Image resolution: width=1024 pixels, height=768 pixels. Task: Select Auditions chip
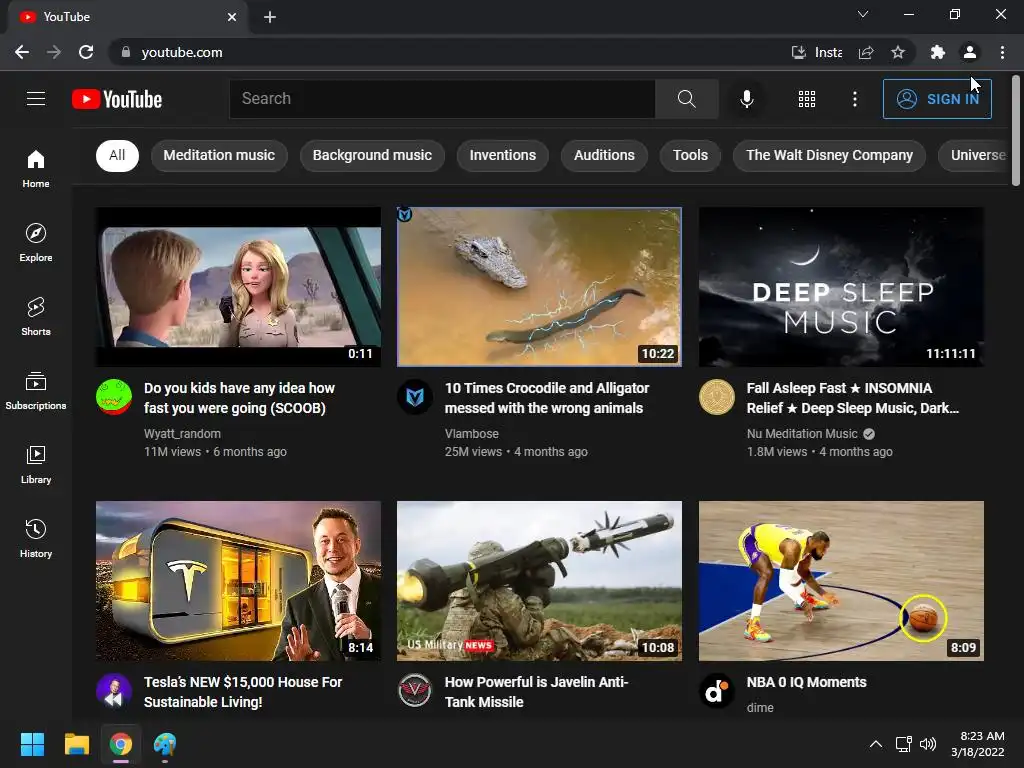click(x=604, y=155)
